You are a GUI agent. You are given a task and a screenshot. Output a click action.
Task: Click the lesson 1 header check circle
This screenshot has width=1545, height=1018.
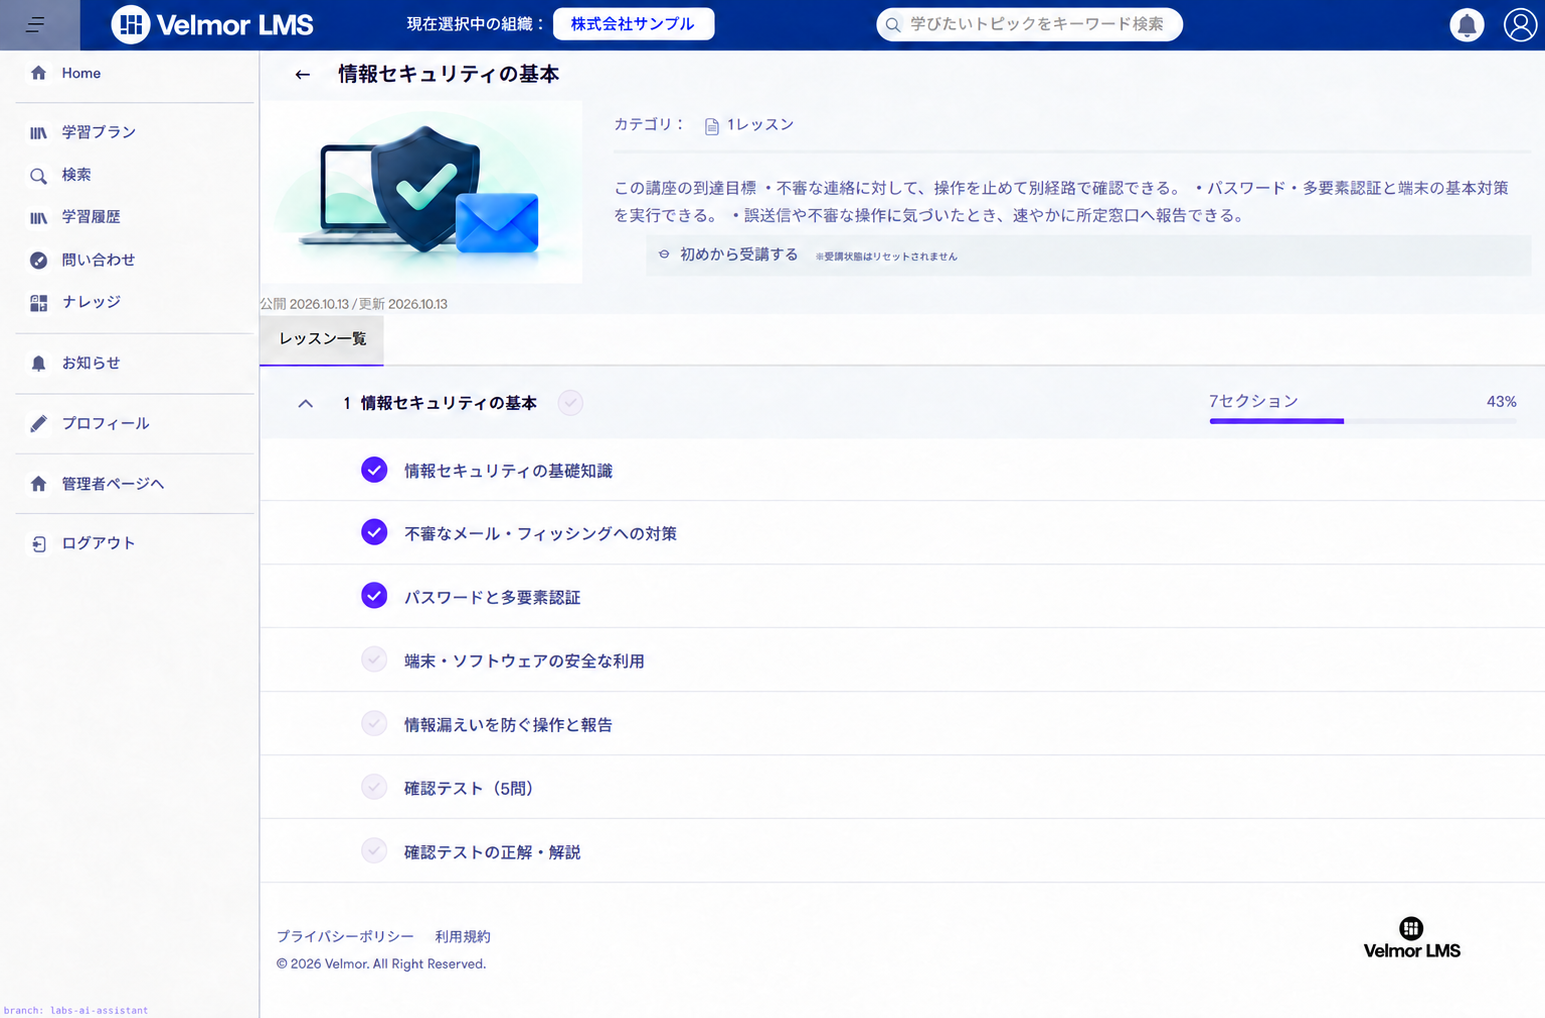570,403
